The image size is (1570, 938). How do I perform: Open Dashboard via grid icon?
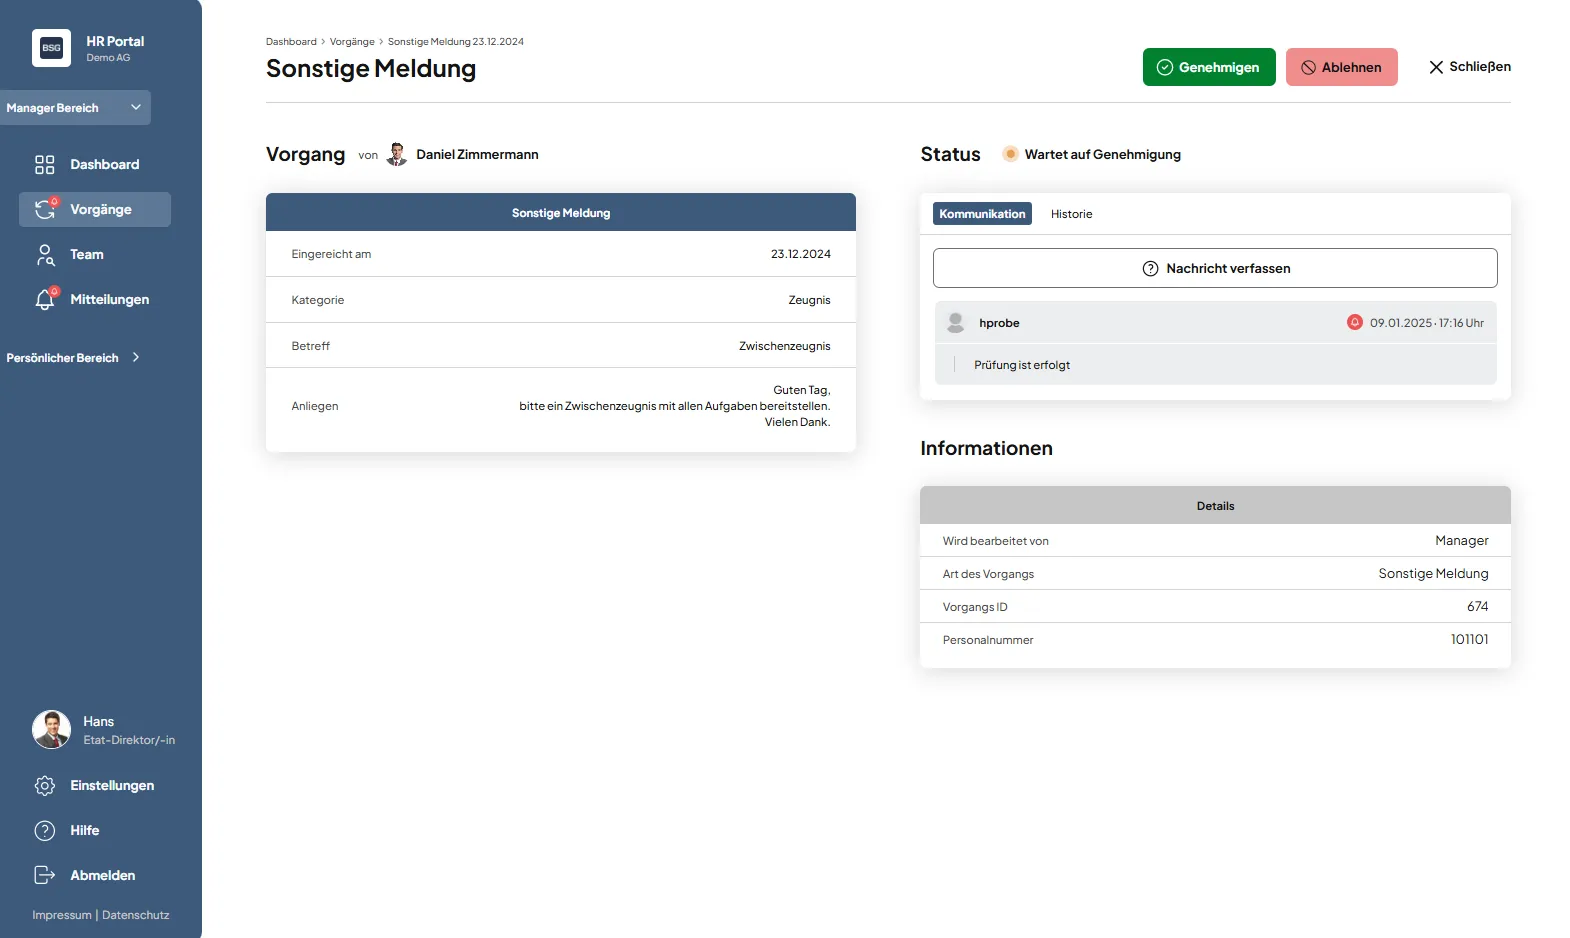click(45, 165)
